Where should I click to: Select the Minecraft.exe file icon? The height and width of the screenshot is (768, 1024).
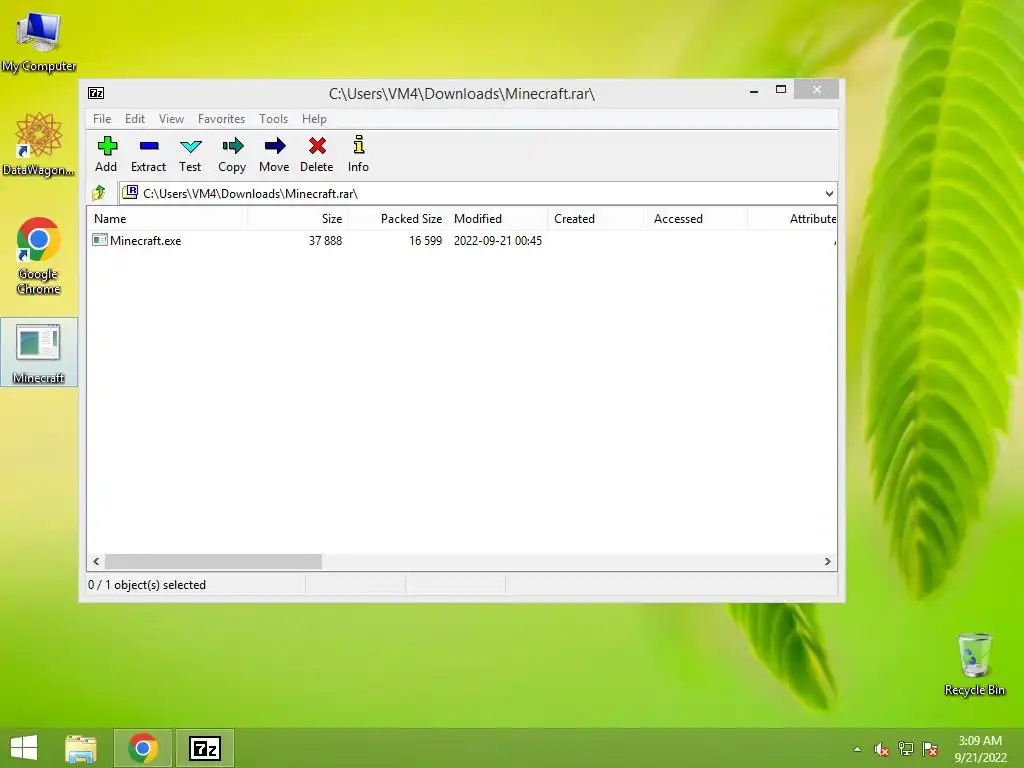click(x=99, y=240)
